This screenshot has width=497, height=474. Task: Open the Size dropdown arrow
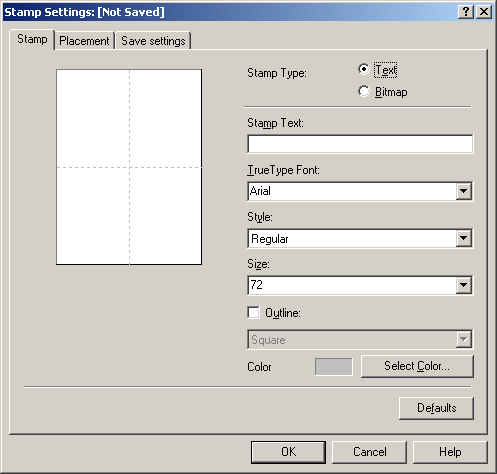click(x=463, y=285)
